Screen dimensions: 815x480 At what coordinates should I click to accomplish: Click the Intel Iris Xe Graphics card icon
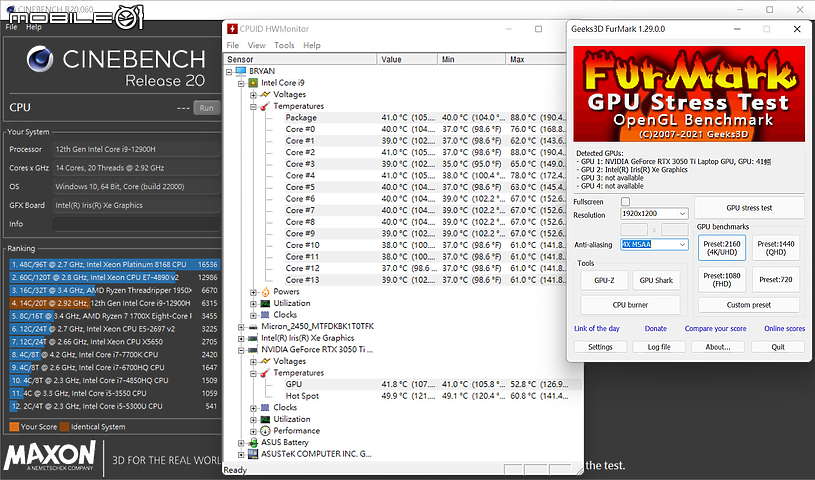pos(253,338)
